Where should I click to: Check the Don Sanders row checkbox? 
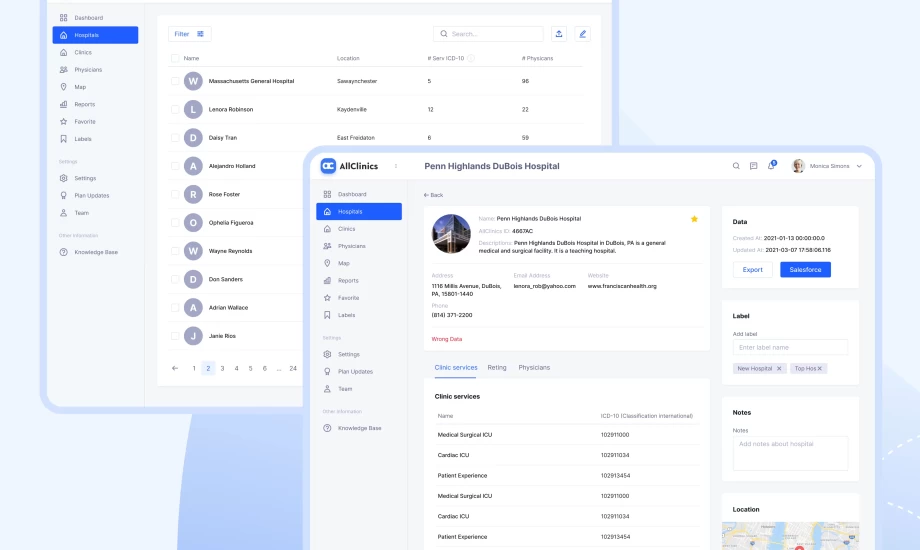pyautogui.click(x=175, y=279)
